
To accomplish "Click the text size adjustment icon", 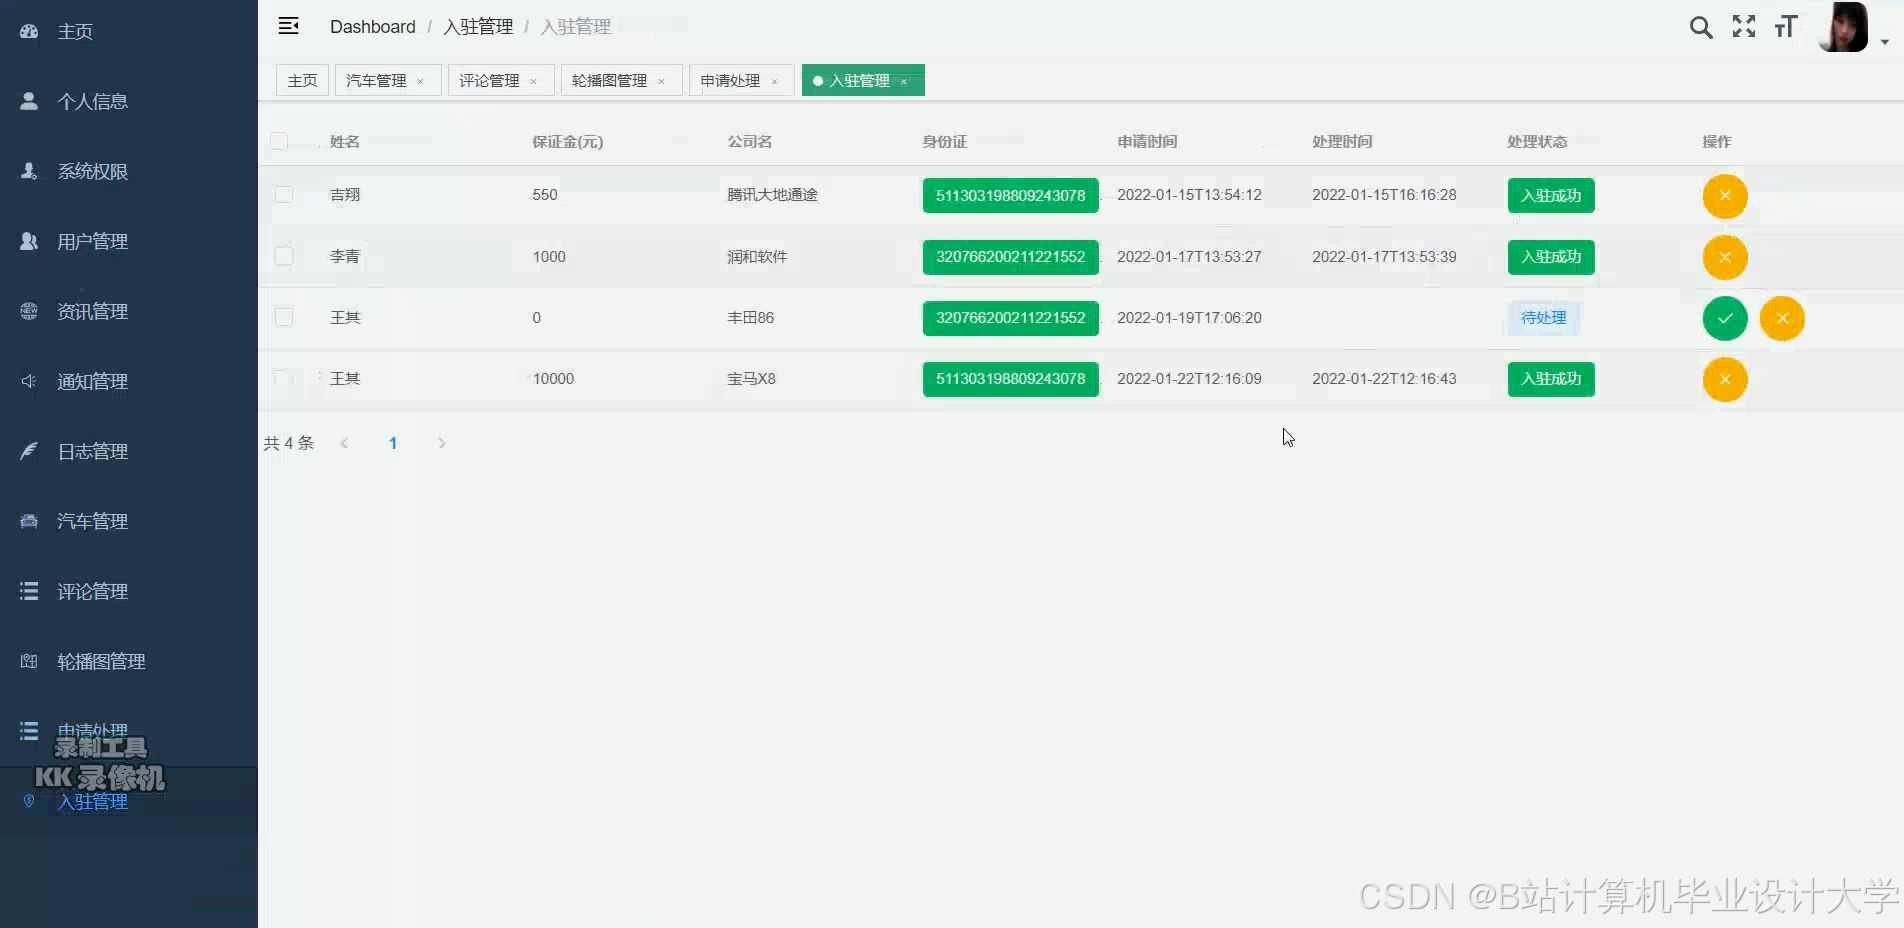I will click(1786, 27).
